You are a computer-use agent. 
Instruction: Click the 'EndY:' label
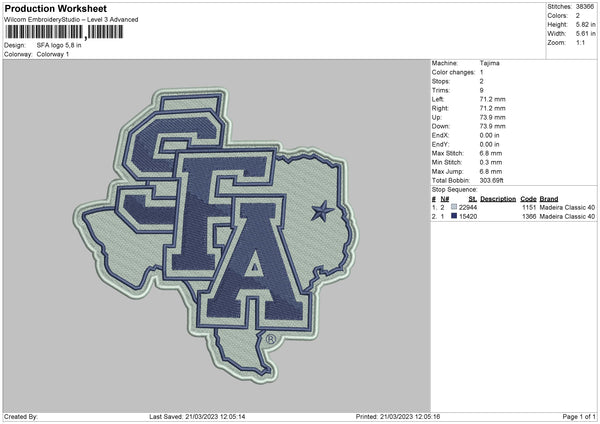point(440,144)
